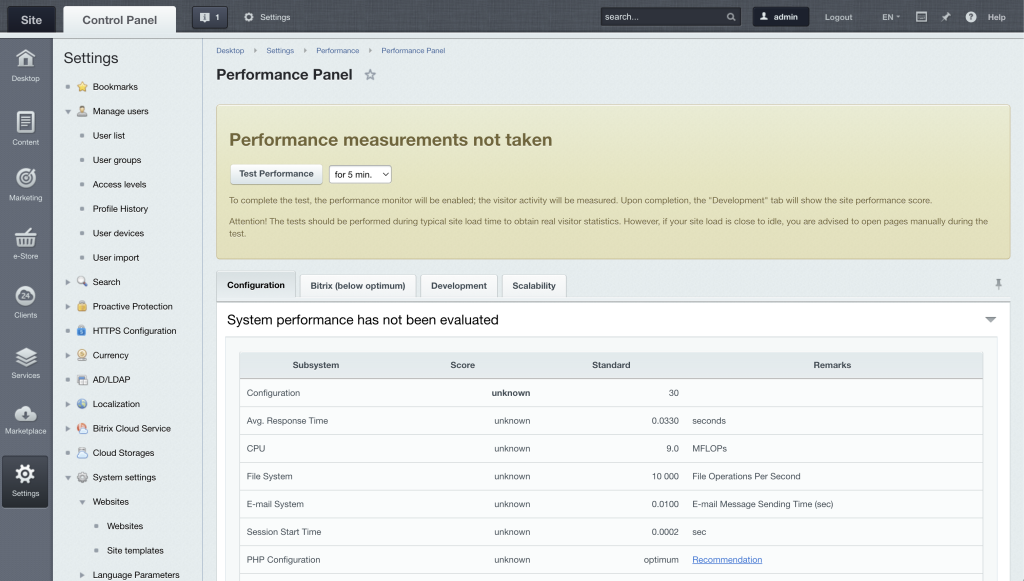Open User devices tree item
Viewport: 1024px width, 581px height.
tap(118, 233)
